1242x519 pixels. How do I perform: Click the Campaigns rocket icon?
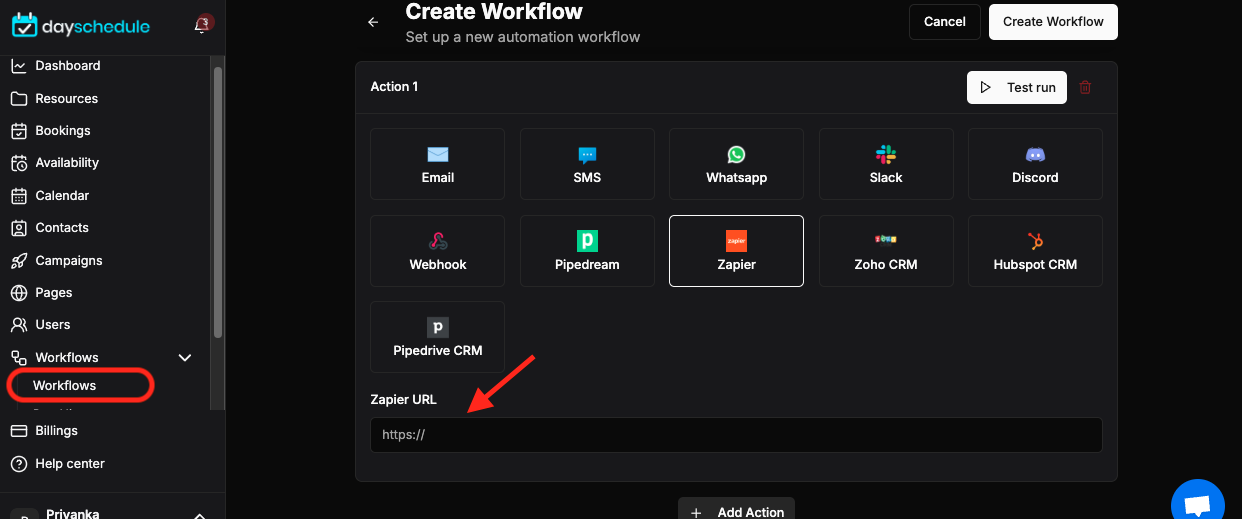click(x=18, y=261)
